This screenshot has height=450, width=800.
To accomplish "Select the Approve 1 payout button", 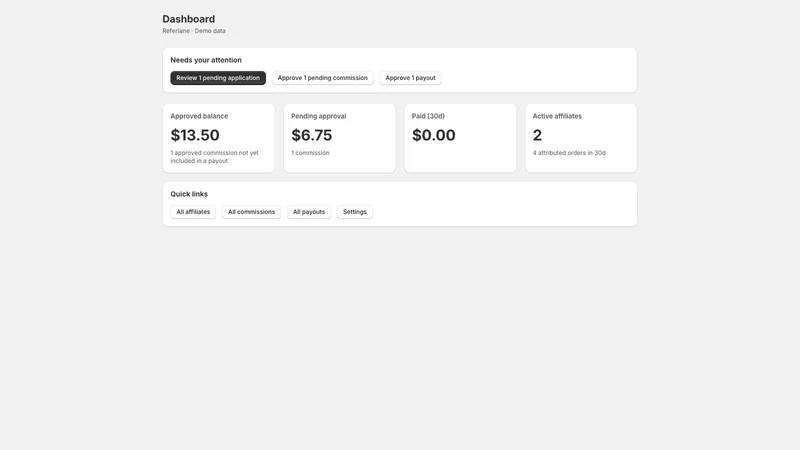I will [x=410, y=78].
